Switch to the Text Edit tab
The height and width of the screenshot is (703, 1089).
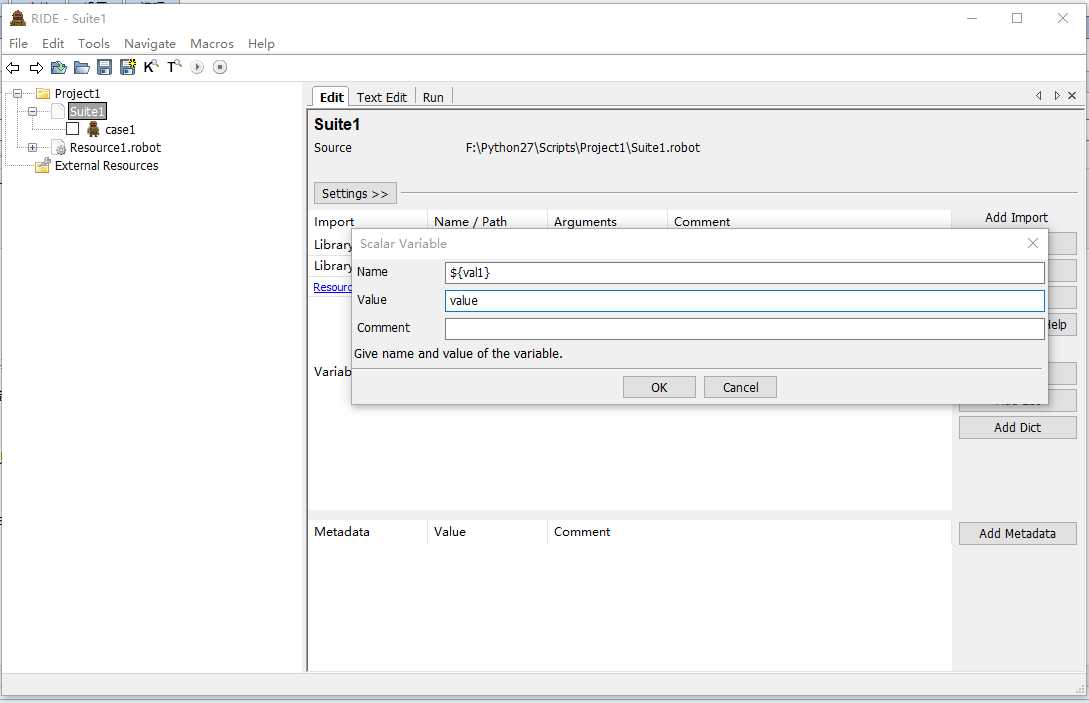click(x=382, y=97)
